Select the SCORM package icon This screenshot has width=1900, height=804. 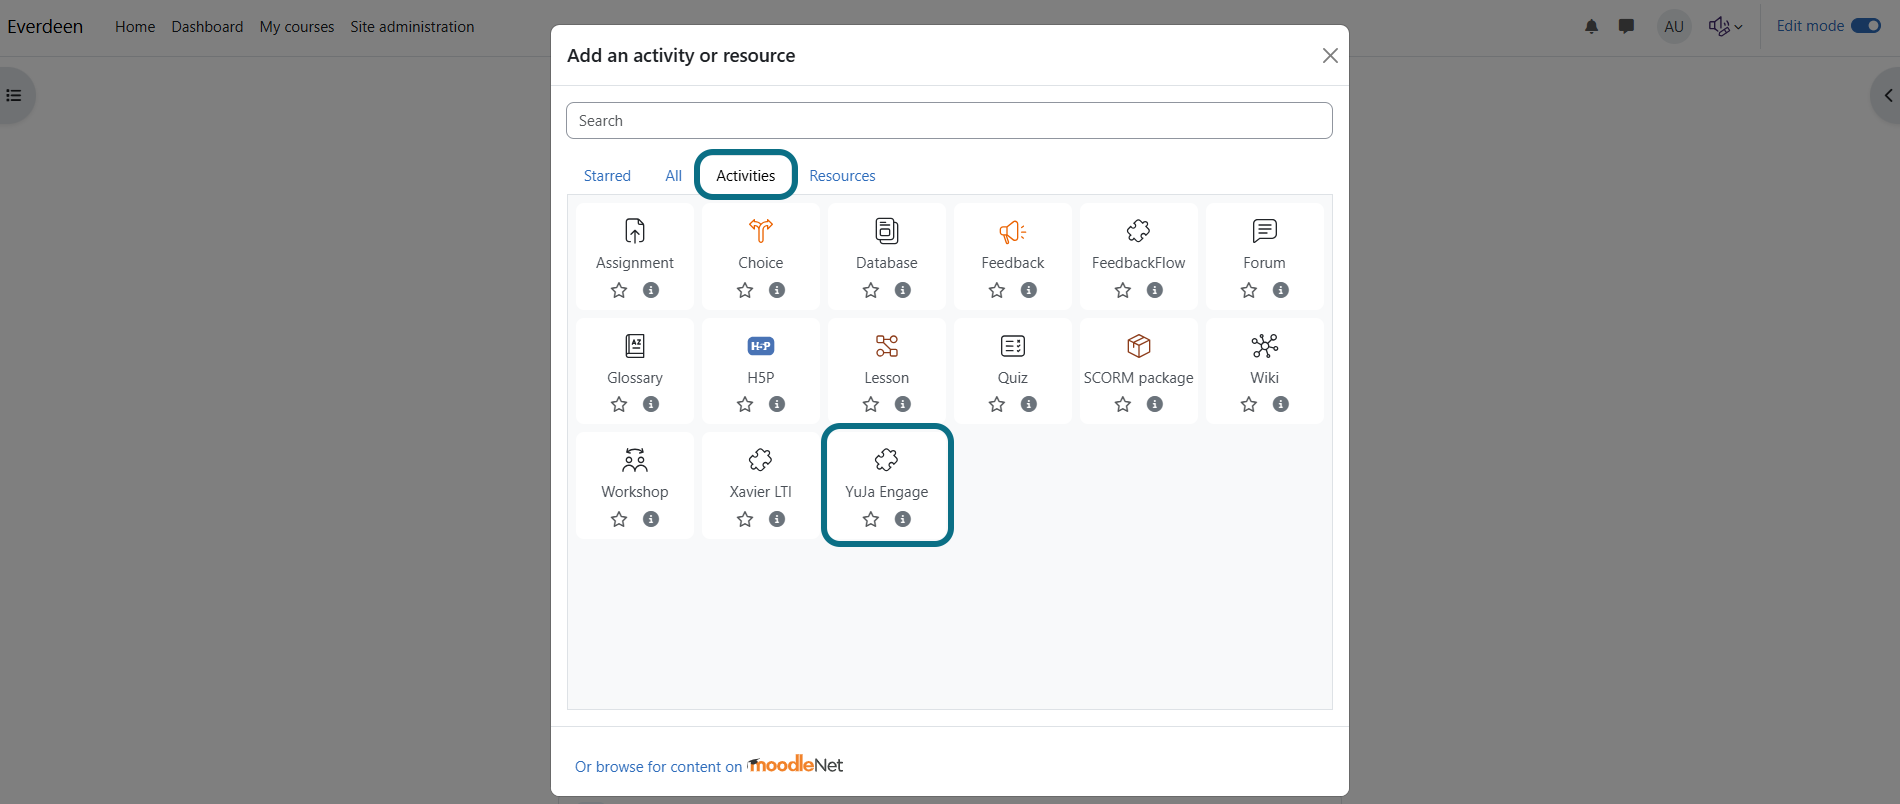click(1139, 346)
